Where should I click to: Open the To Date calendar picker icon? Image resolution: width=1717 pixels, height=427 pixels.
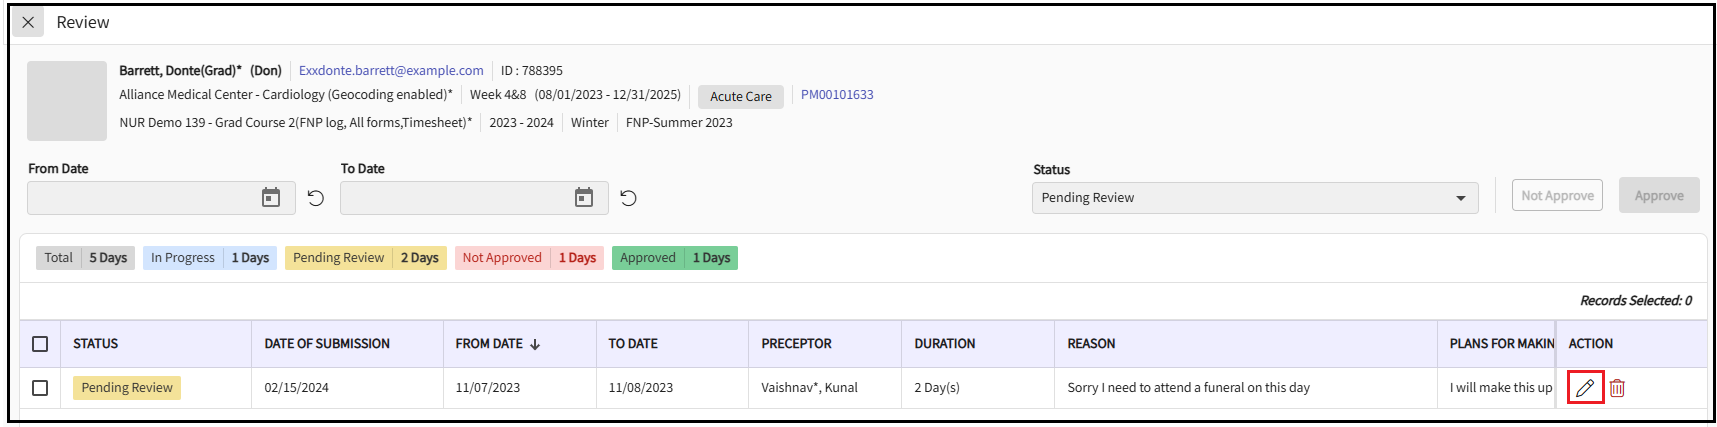(x=584, y=198)
